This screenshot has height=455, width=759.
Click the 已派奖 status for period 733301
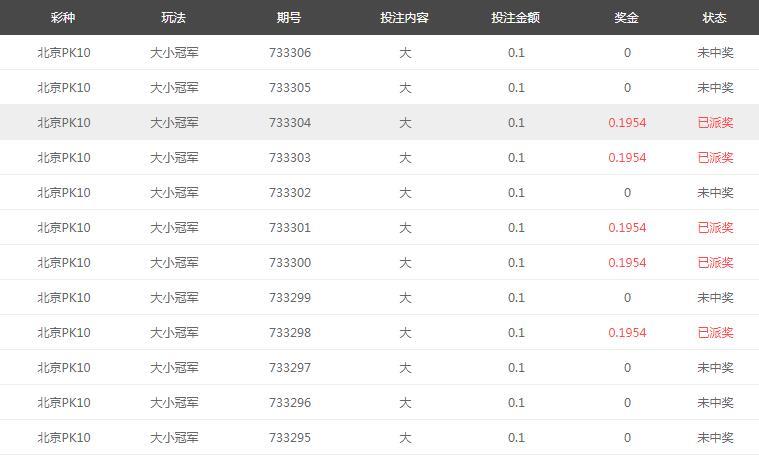click(715, 228)
